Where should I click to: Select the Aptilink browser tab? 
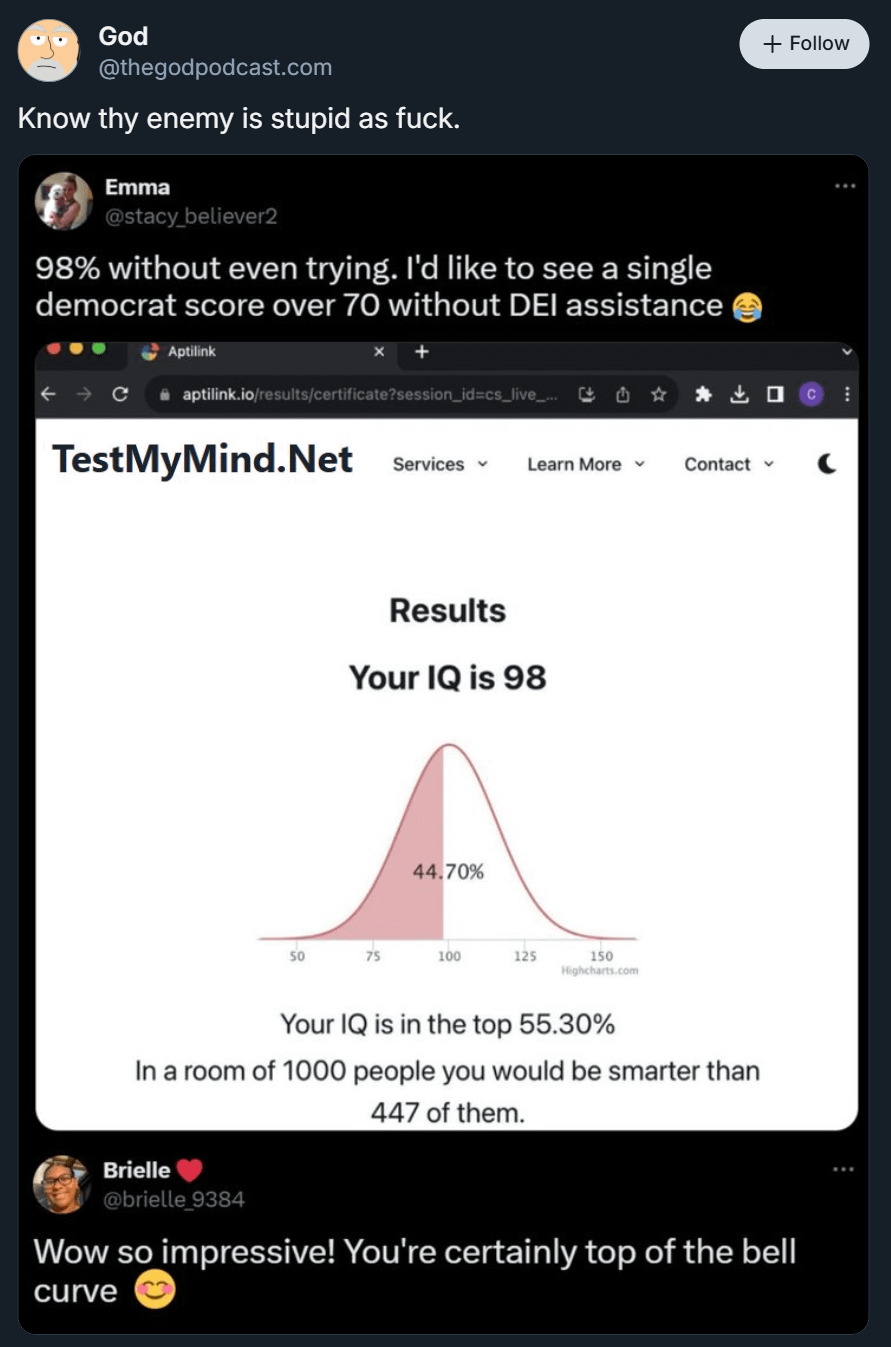240,352
